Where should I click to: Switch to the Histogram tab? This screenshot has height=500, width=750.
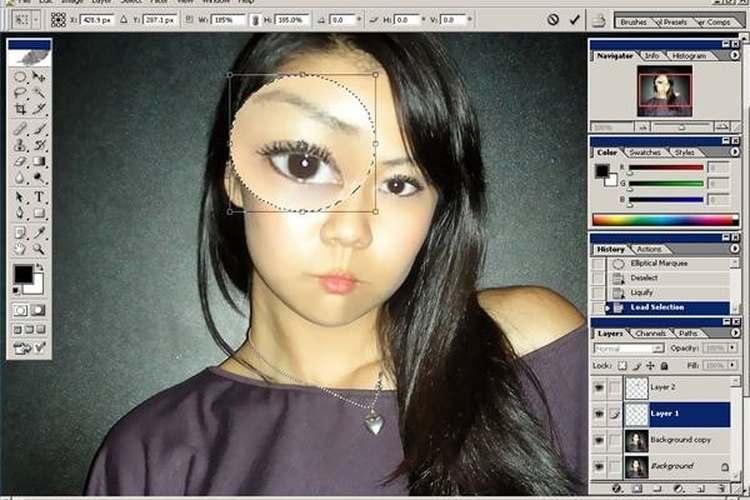(689, 56)
